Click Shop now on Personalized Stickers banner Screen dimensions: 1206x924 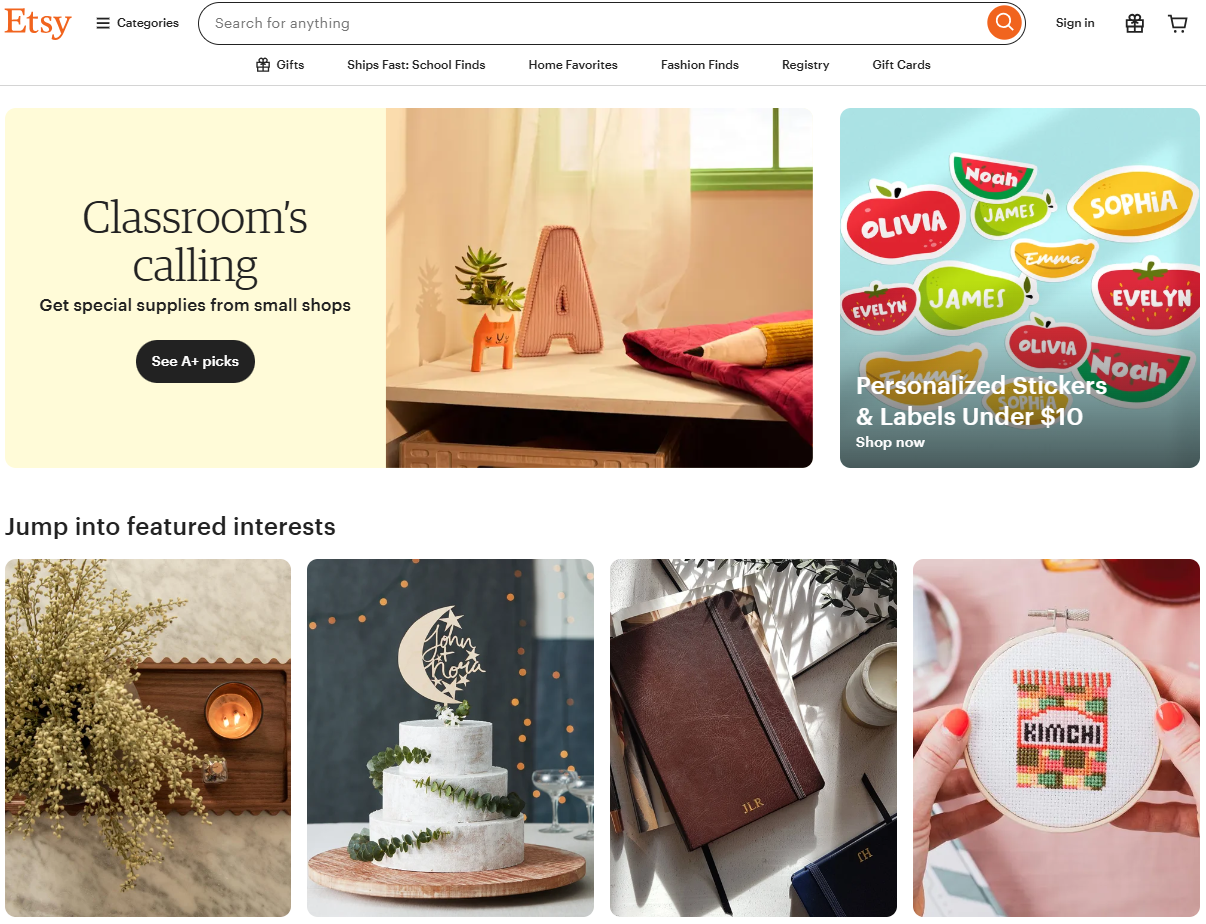coord(890,442)
